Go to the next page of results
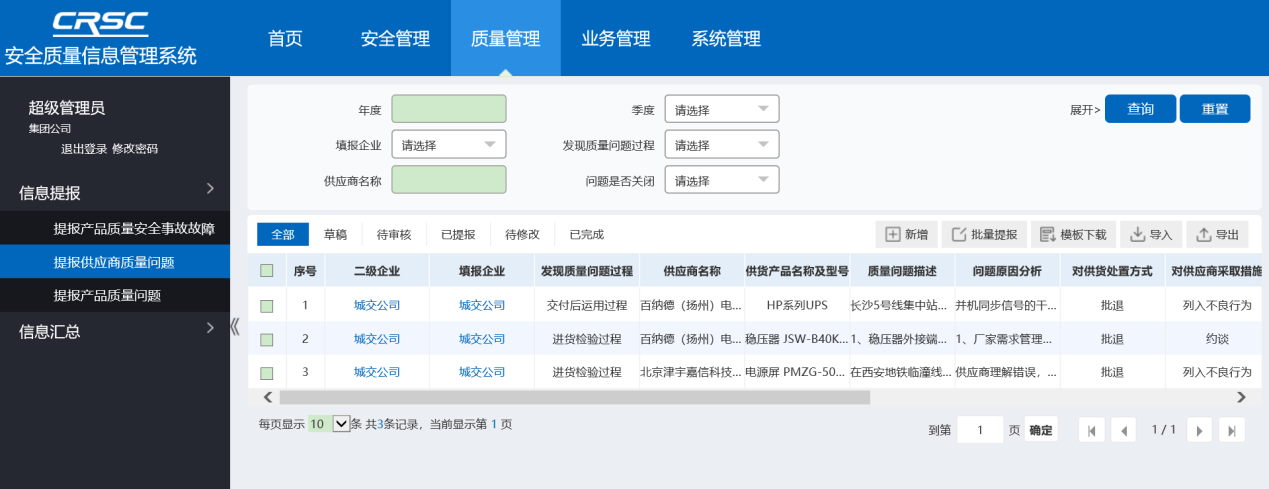 click(1199, 430)
